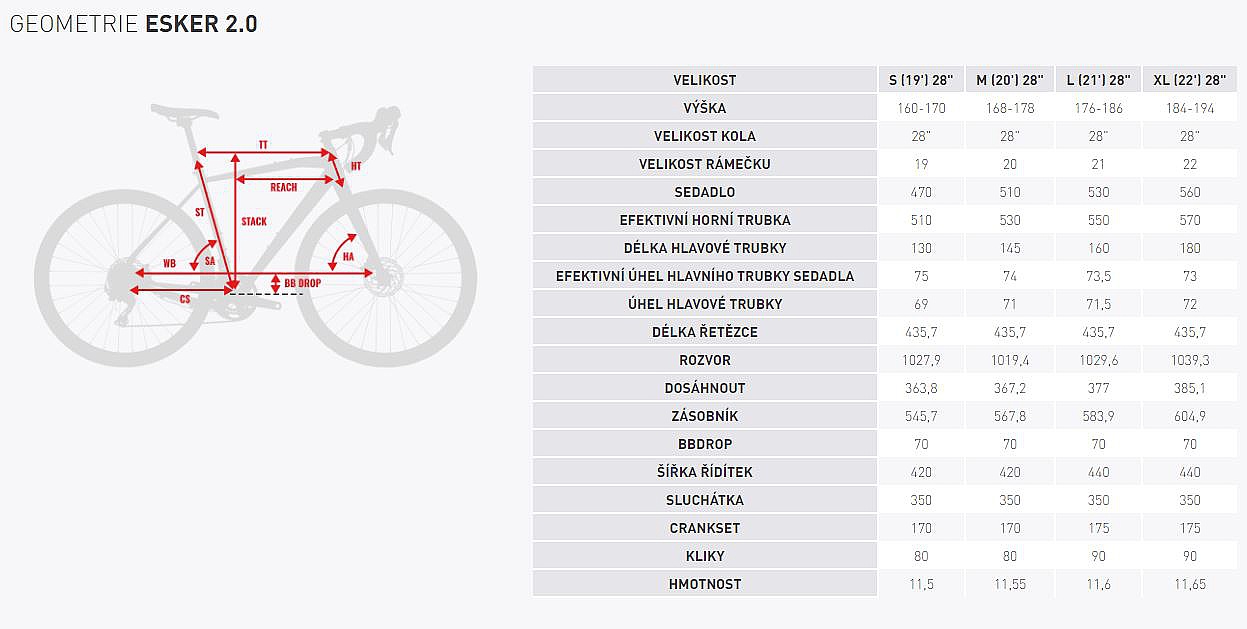Viewport: 1247px width, 629px height.
Task: Click the STACK label on bike diagram
Action: [254, 221]
